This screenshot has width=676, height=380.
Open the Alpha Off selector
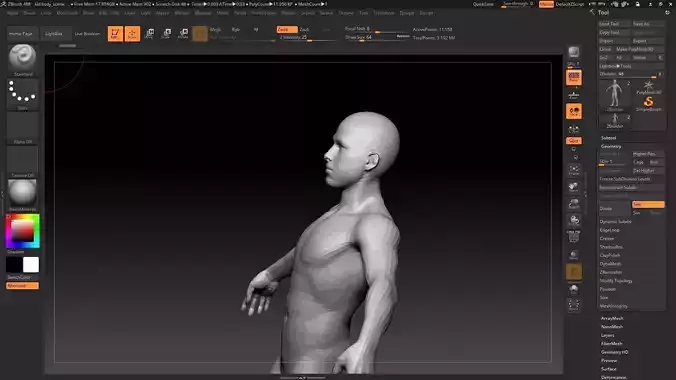pyautogui.click(x=22, y=127)
